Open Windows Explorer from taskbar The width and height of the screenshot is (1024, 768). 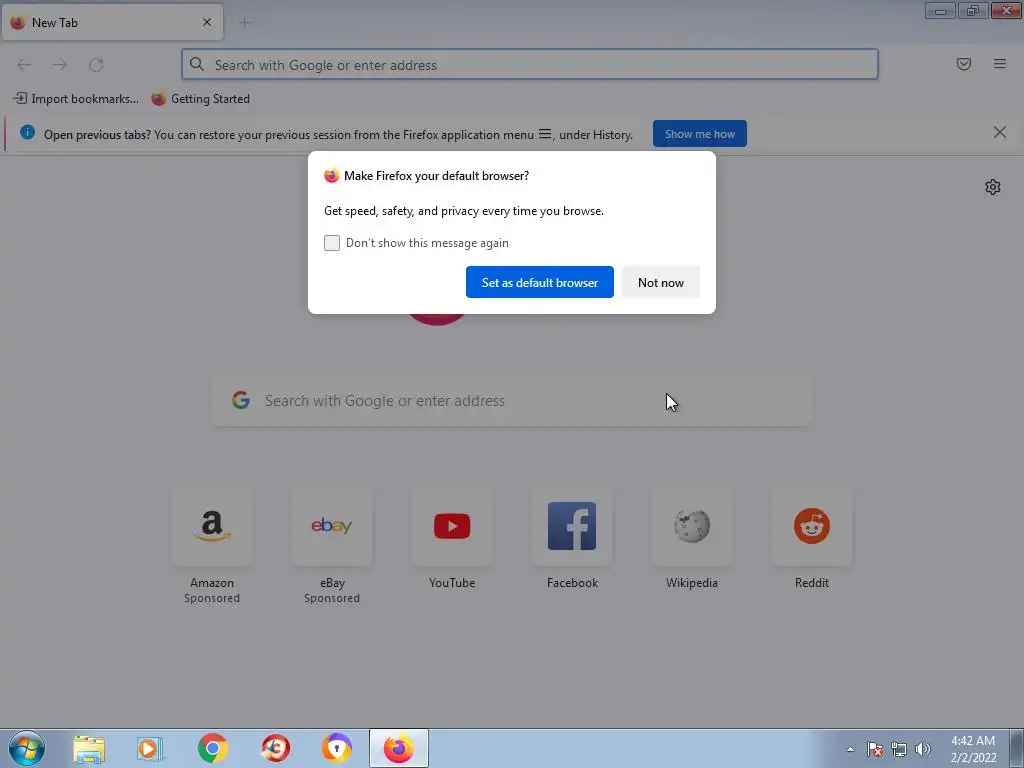[x=89, y=749]
